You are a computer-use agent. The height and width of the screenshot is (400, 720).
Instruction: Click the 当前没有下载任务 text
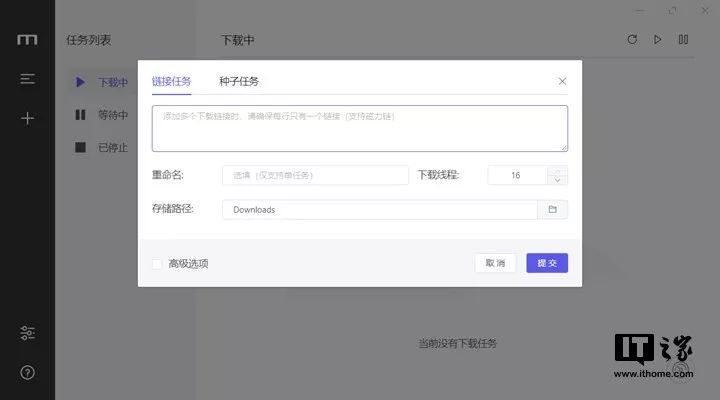coord(458,344)
